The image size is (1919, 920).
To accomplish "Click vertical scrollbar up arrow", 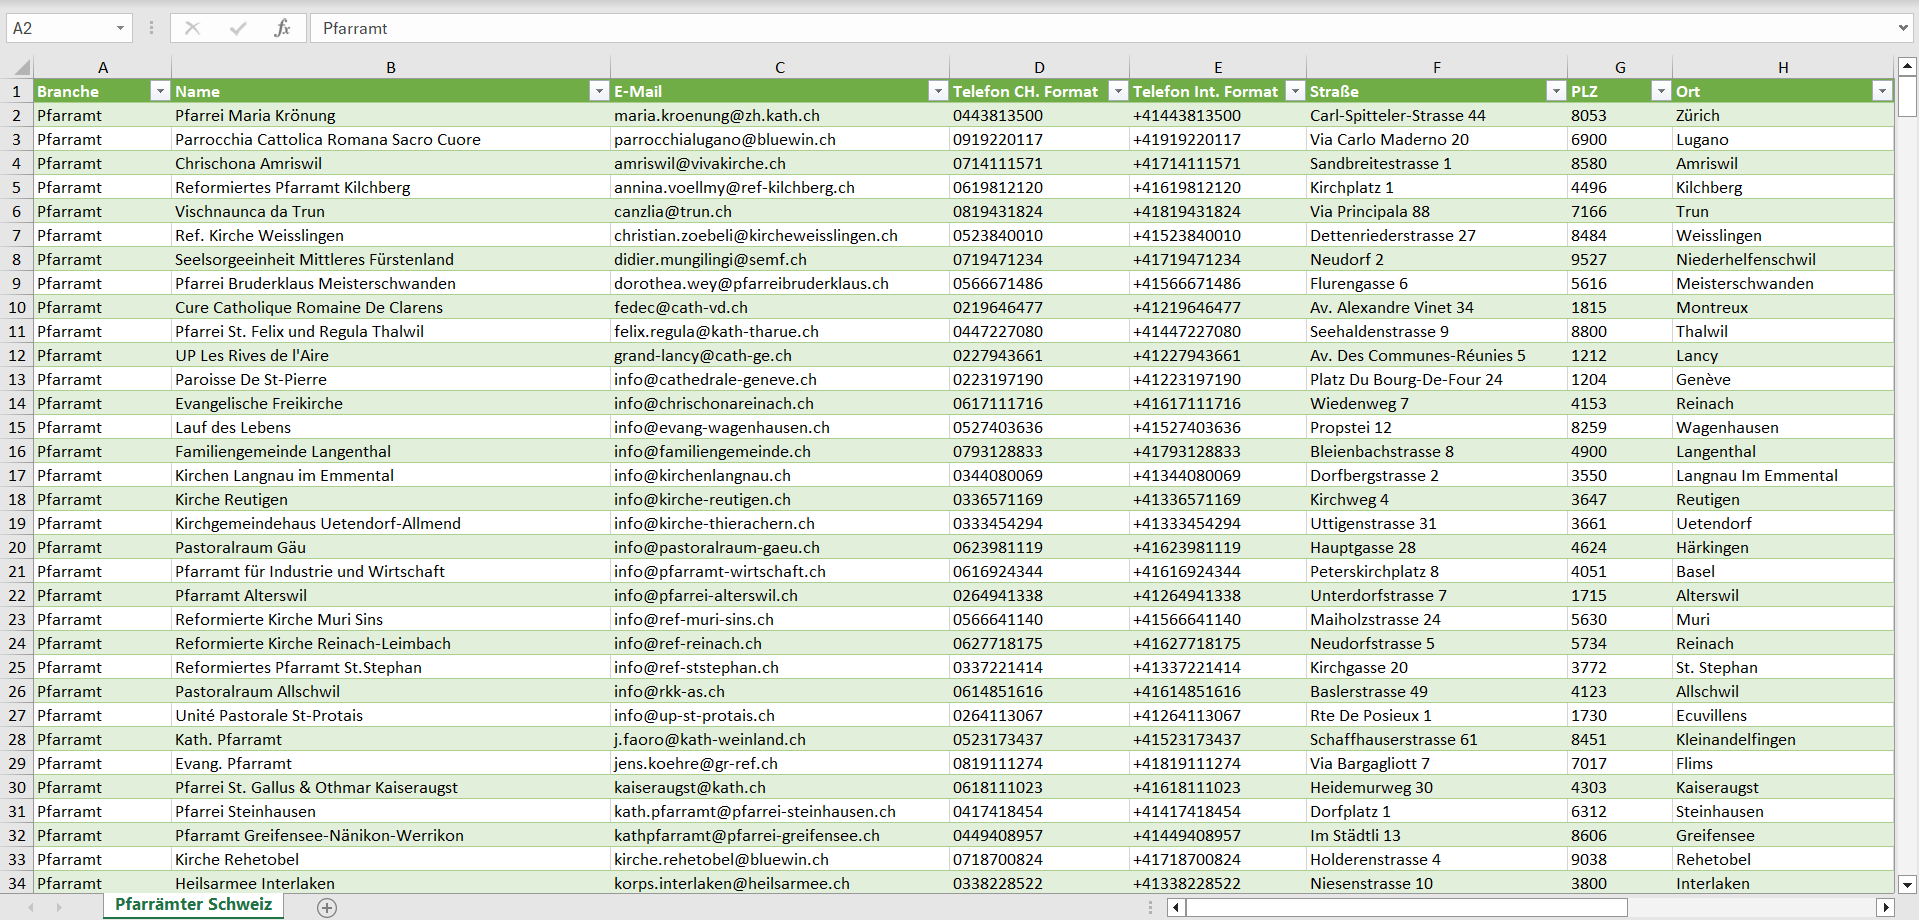I will (1907, 67).
